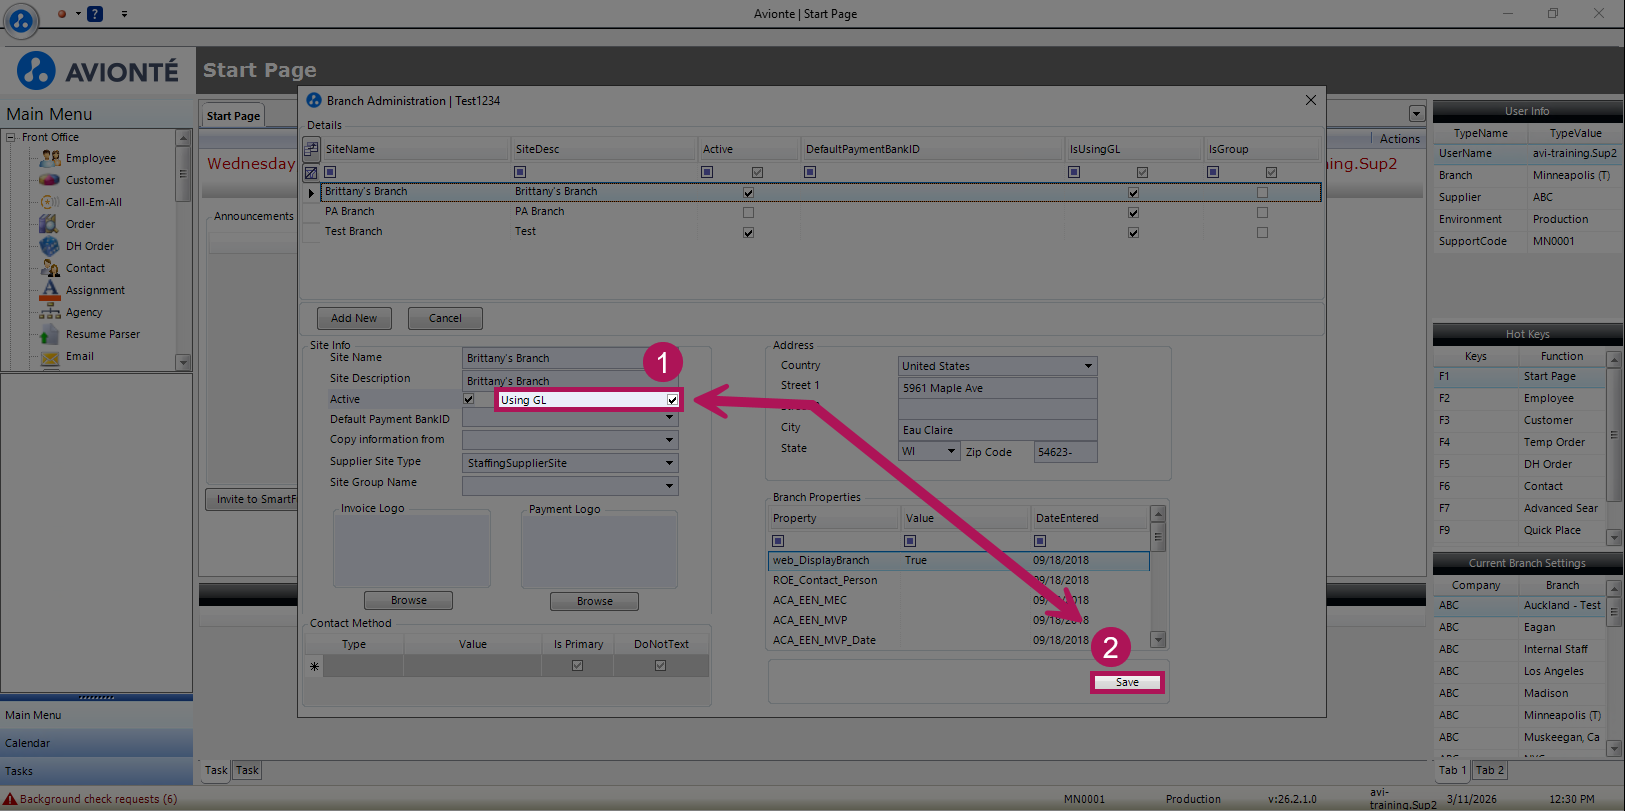Open the State dropdown showing WI
The height and width of the screenshot is (811, 1625).
tap(951, 452)
